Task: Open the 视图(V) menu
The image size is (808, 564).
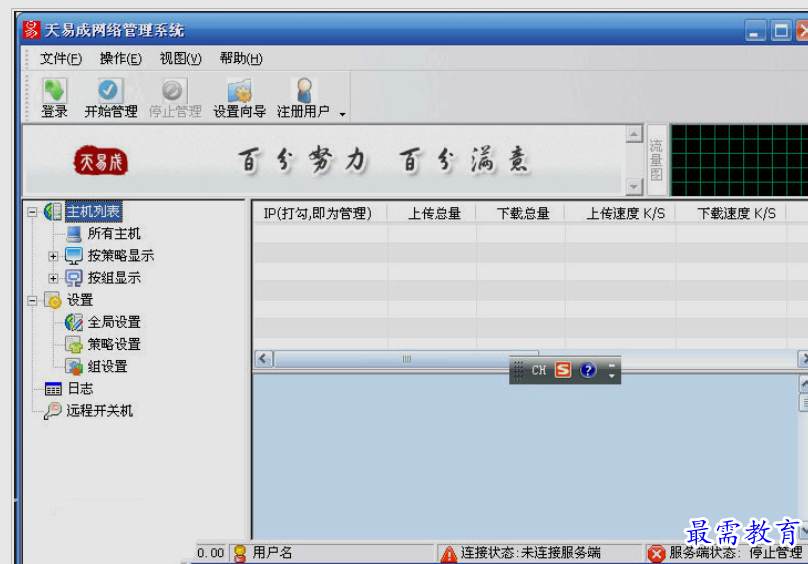Action: point(180,58)
